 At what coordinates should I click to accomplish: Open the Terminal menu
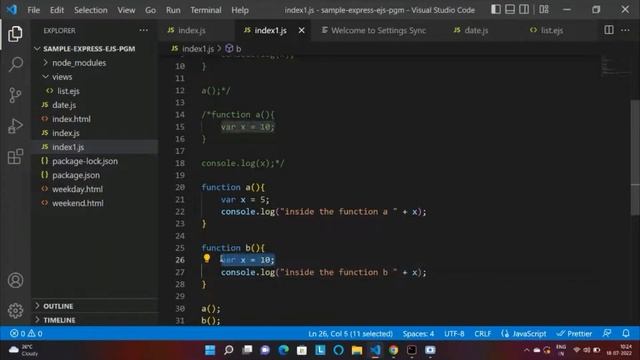click(x=206, y=10)
